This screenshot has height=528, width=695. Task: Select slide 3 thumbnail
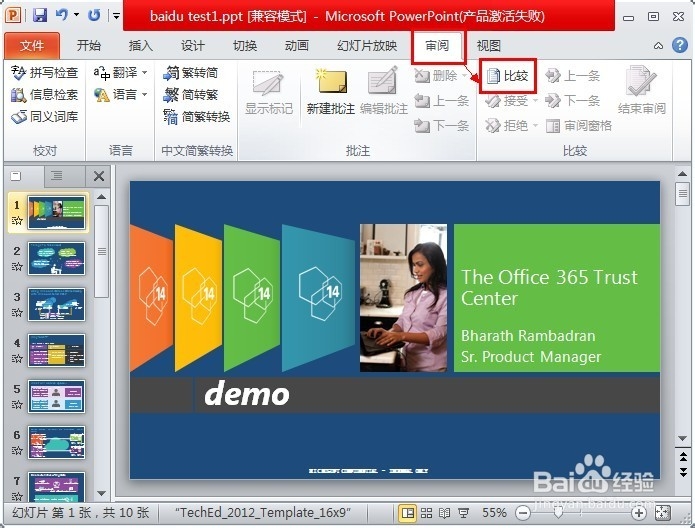tap(56, 305)
